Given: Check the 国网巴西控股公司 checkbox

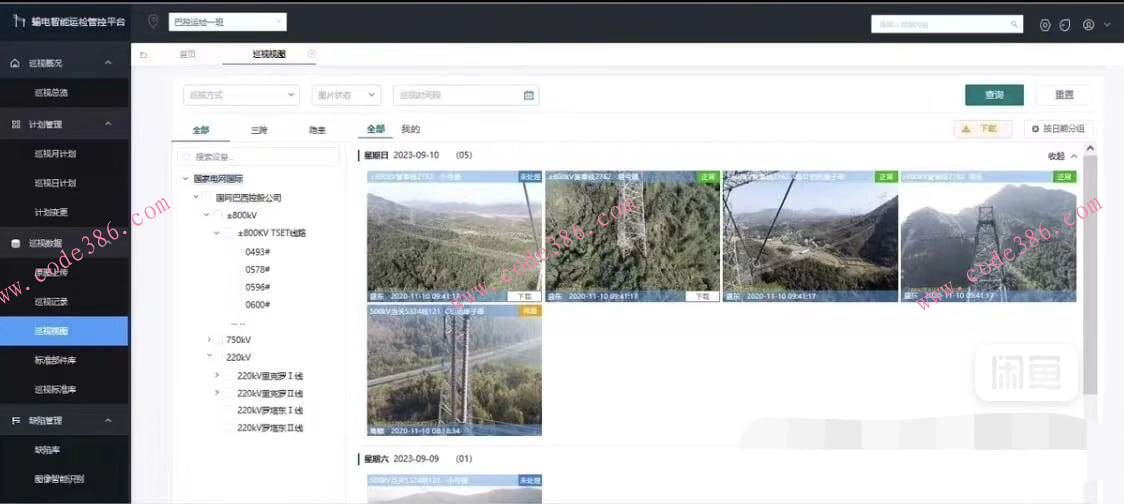Looking at the screenshot, I should (206, 197).
